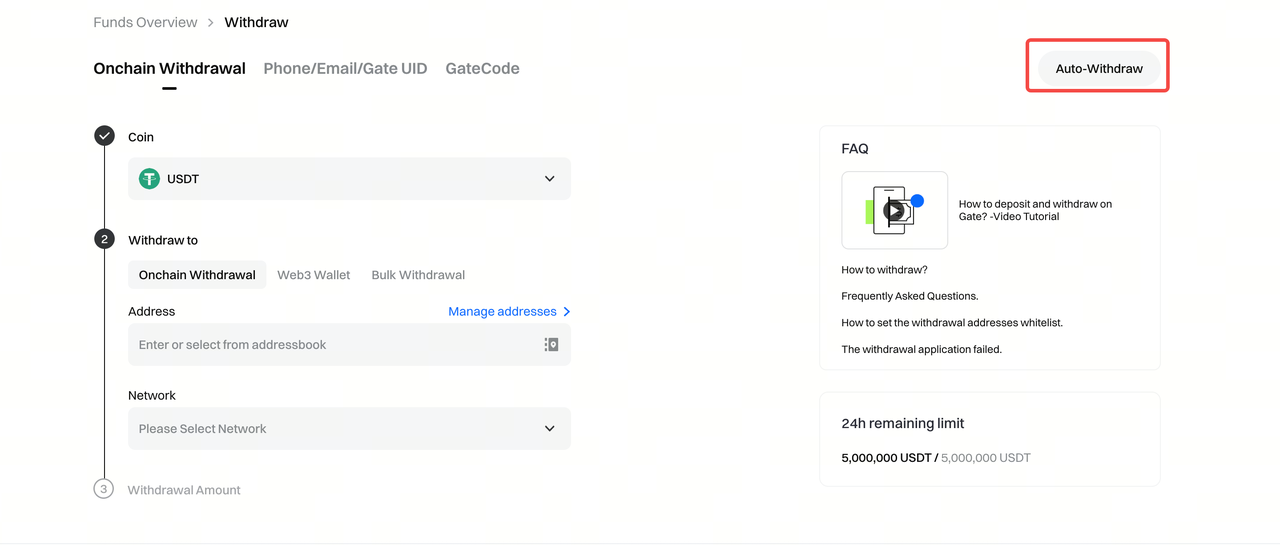The height and width of the screenshot is (545, 1280).
Task: Open the Manage addresses link
Action: pos(502,312)
